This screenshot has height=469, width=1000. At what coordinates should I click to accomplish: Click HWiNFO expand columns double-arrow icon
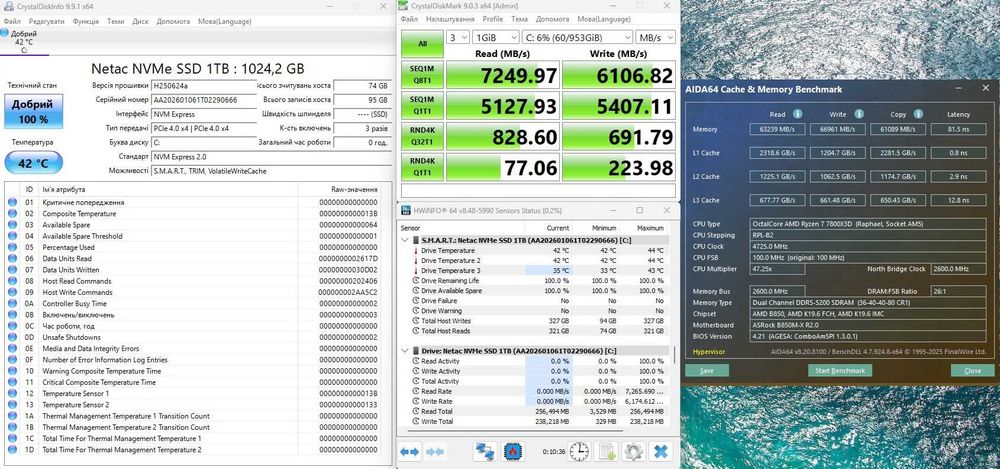pyautogui.click(x=409, y=452)
